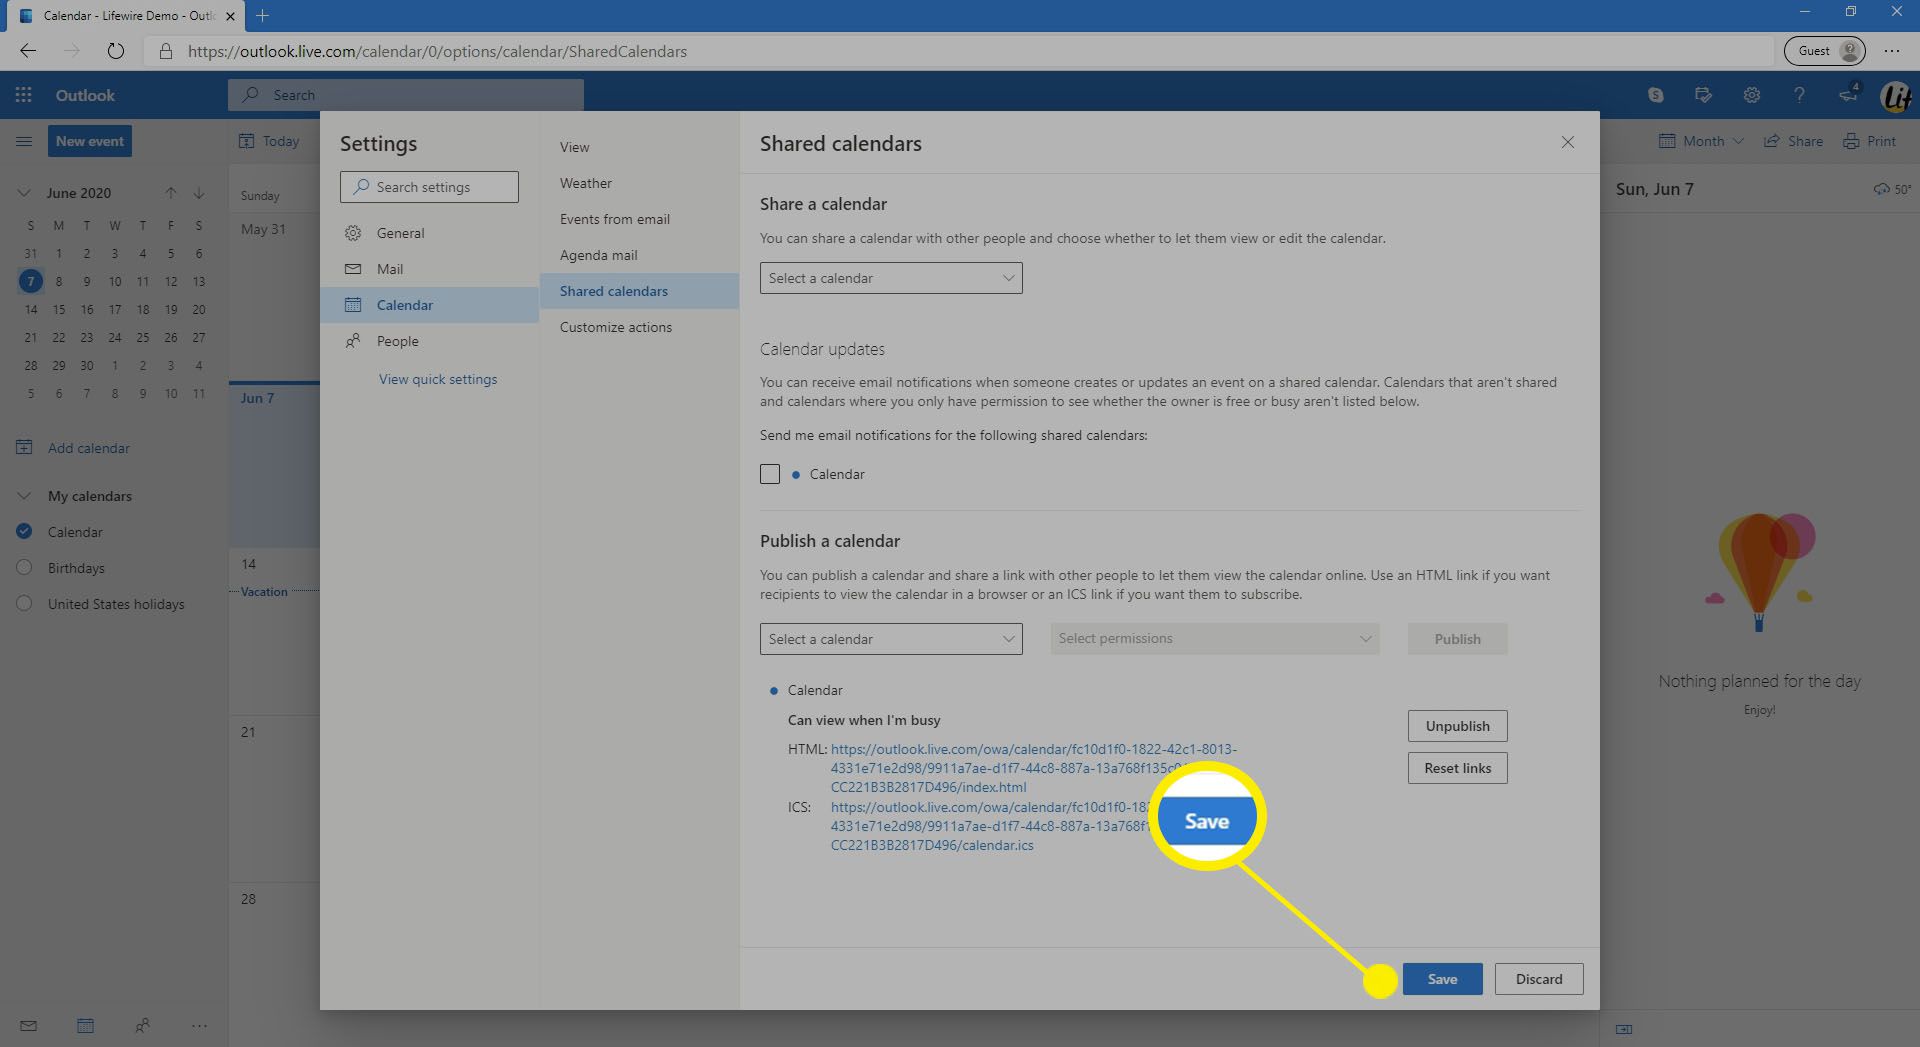Reset the published calendar links
This screenshot has height=1047, width=1920.
(x=1457, y=768)
